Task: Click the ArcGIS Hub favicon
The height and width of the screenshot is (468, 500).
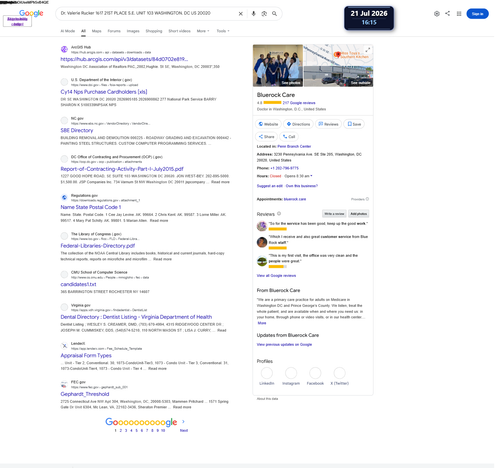Action: [x=64, y=49]
